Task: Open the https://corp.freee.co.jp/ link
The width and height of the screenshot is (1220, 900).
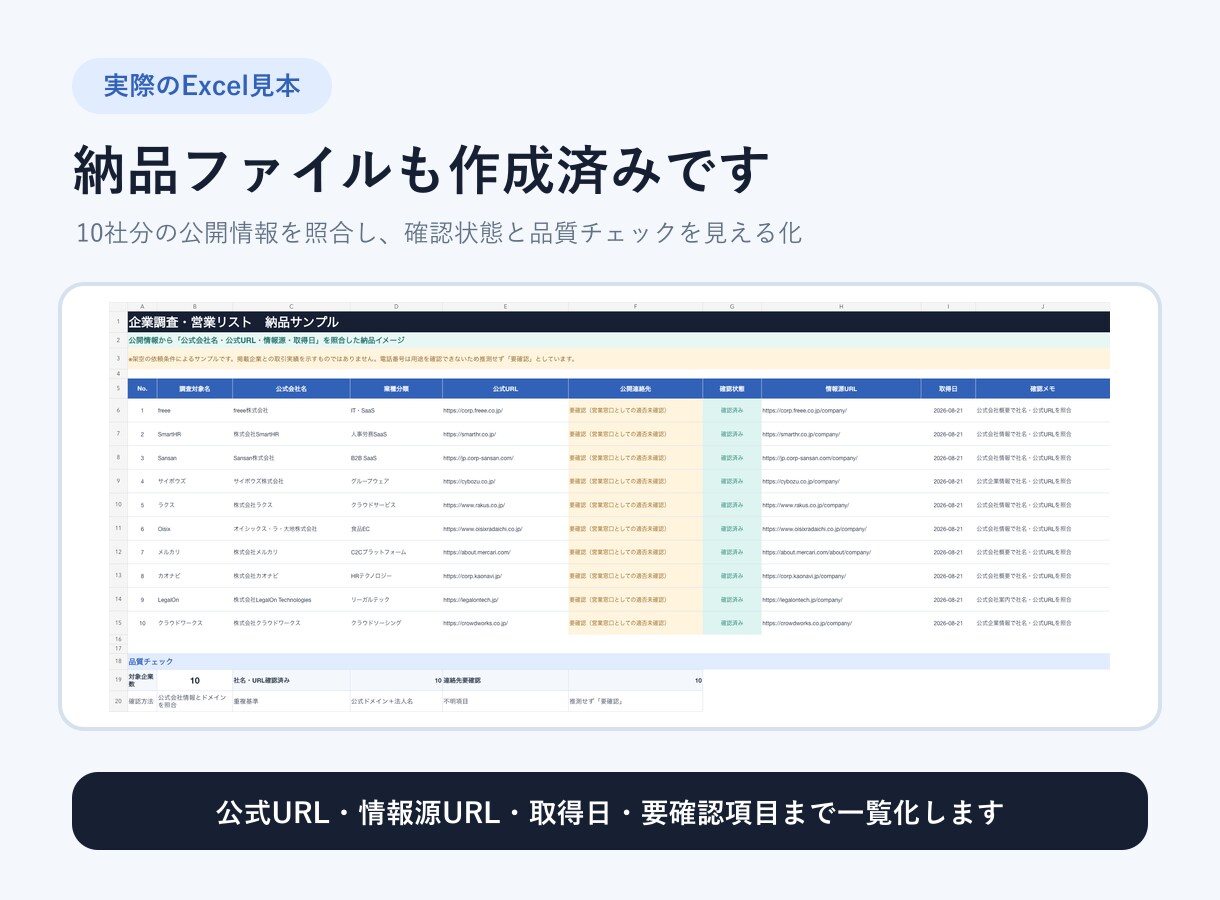Action: (473, 410)
